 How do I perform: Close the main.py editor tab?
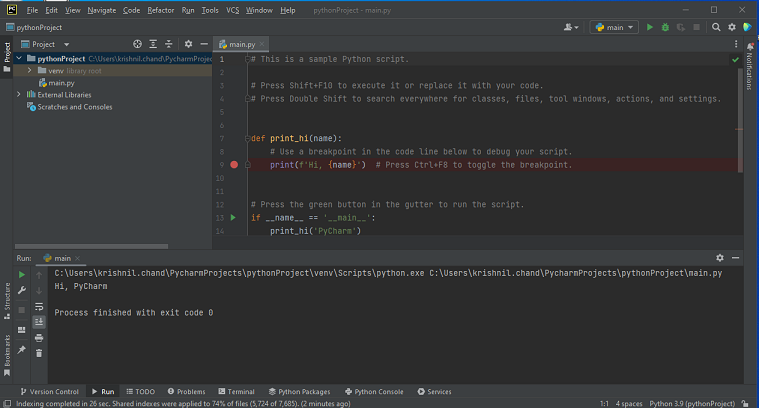coord(262,44)
